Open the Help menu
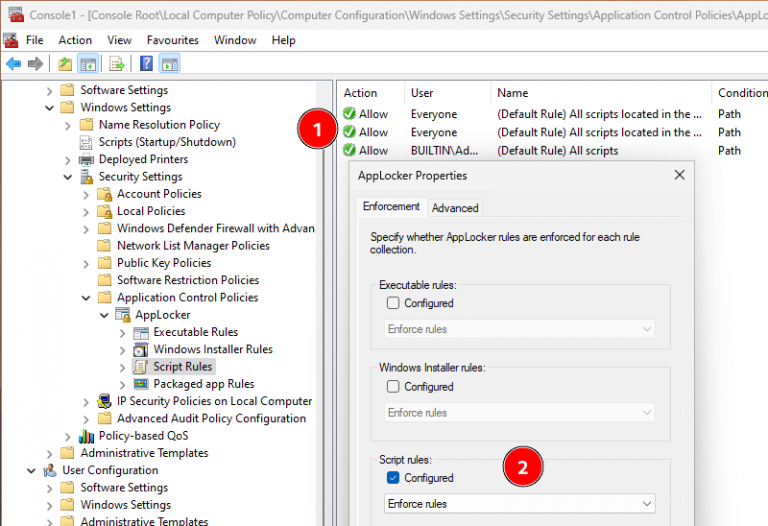The width and height of the screenshot is (768, 526). coord(284,40)
